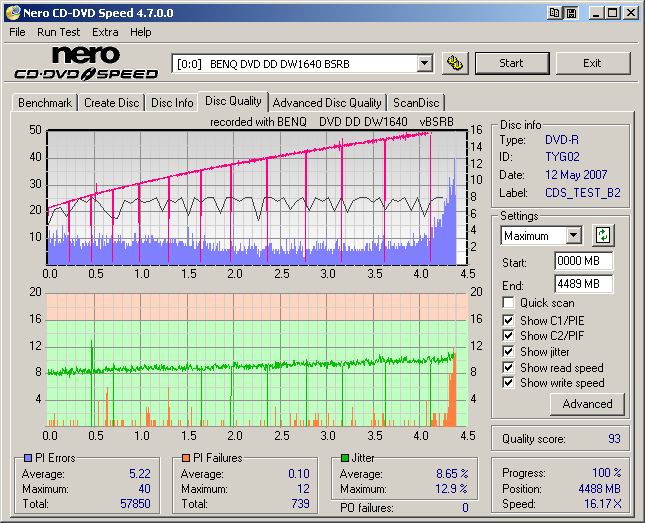Uncheck Show C1/PIE
Viewport: 645px width, 523px height.
[508, 320]
